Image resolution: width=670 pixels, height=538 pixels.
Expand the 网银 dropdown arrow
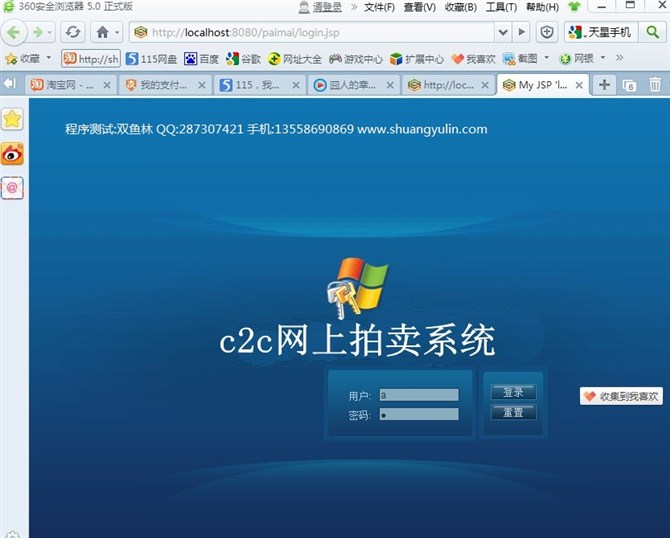click(x=603, y=57)
